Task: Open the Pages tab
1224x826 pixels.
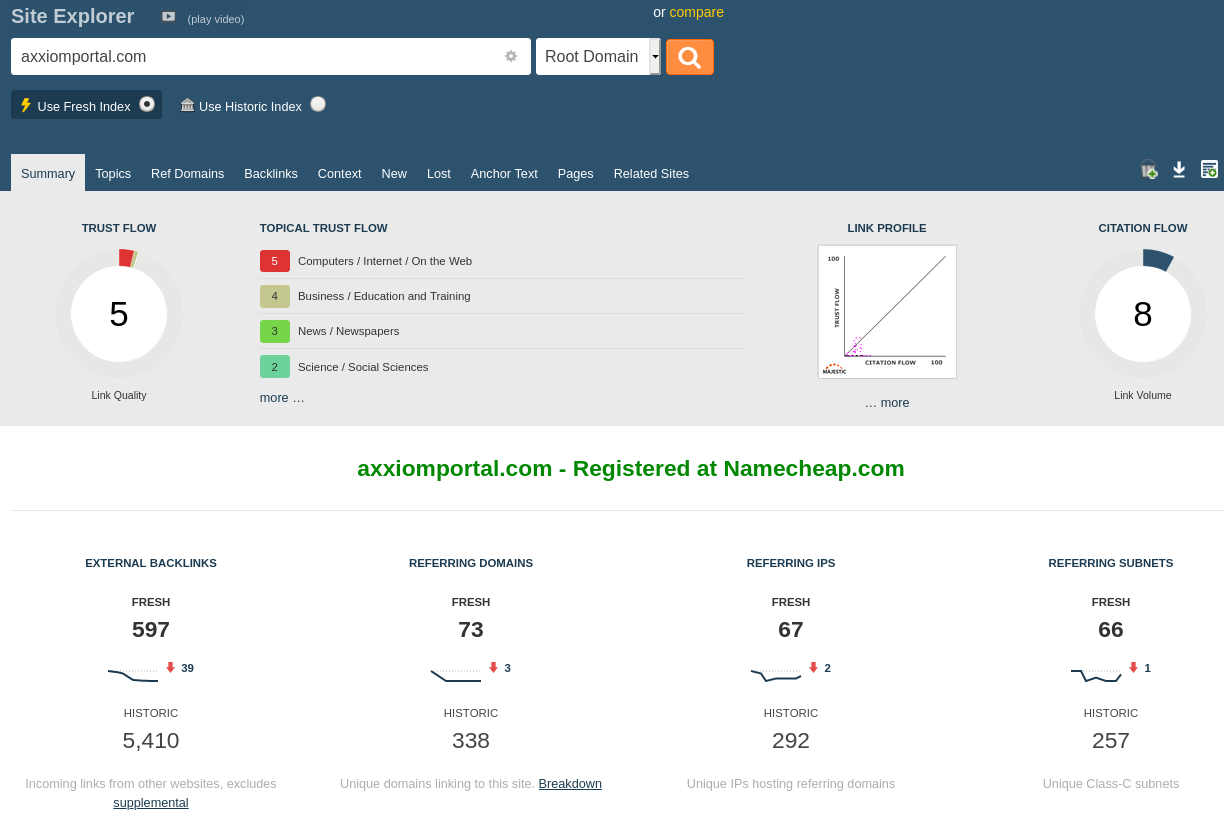Action: [576, 173]
